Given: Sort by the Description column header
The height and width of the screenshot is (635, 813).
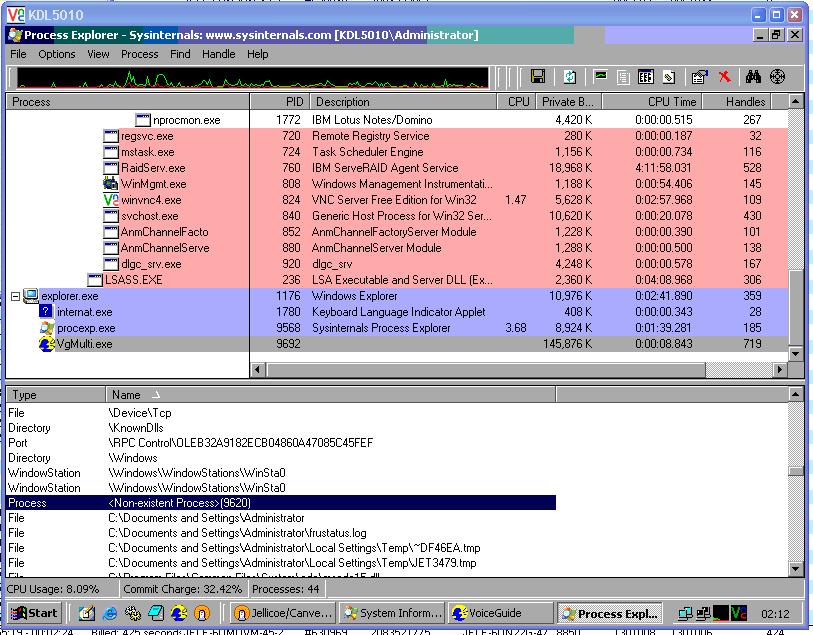Looking at the screenshot, I should (x=403, y=102).
